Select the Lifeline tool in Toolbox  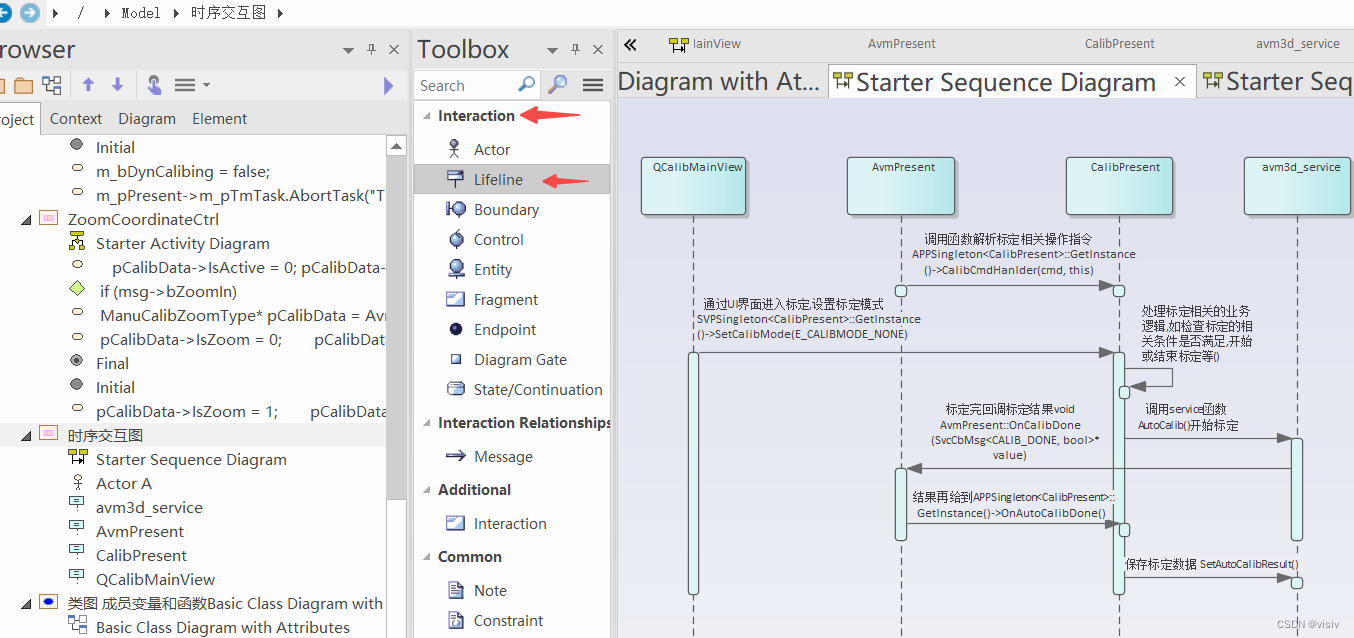click(x=512, y=179)
